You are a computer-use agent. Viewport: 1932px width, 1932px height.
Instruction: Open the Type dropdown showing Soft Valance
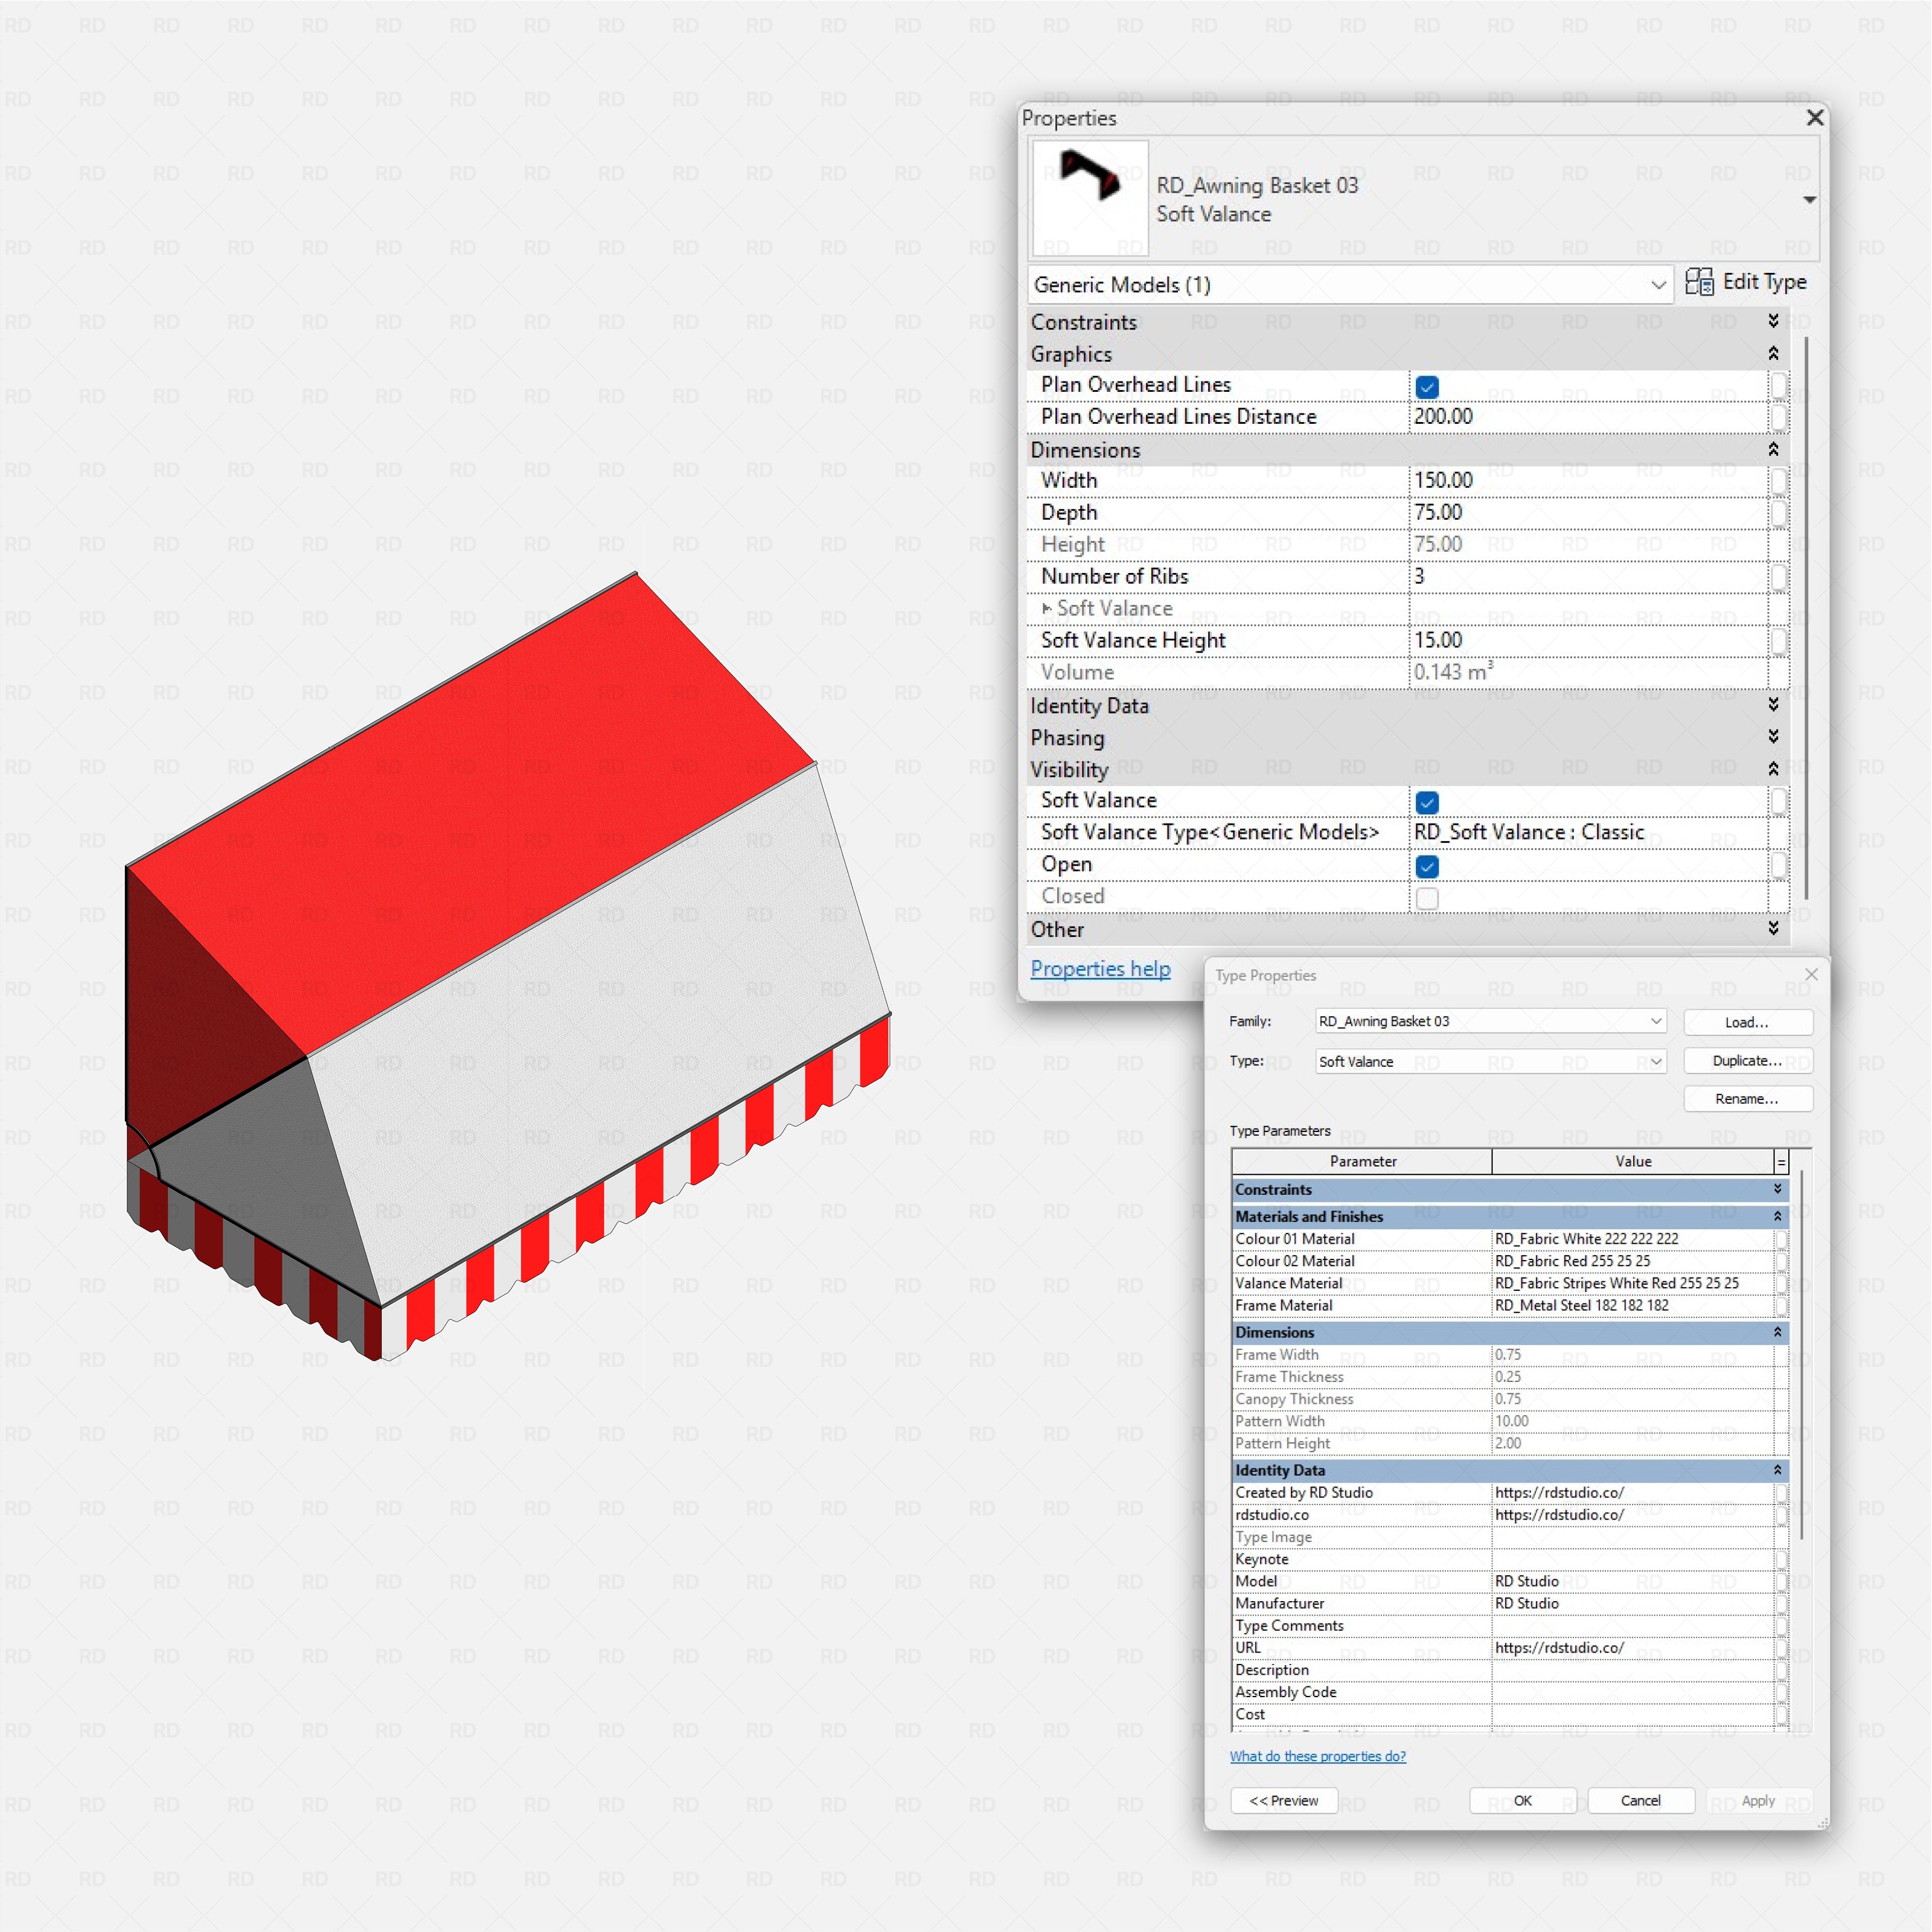(1490, 1061)
